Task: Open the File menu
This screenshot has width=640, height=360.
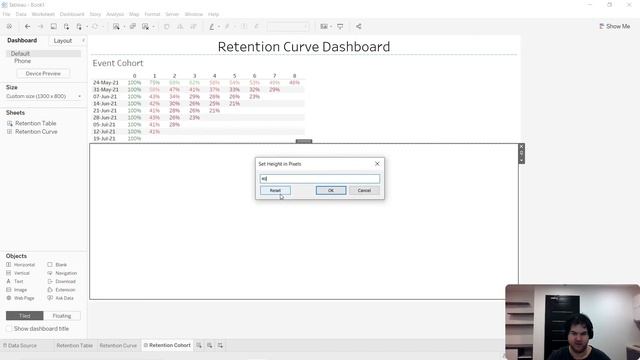Action: click(7, 14)
